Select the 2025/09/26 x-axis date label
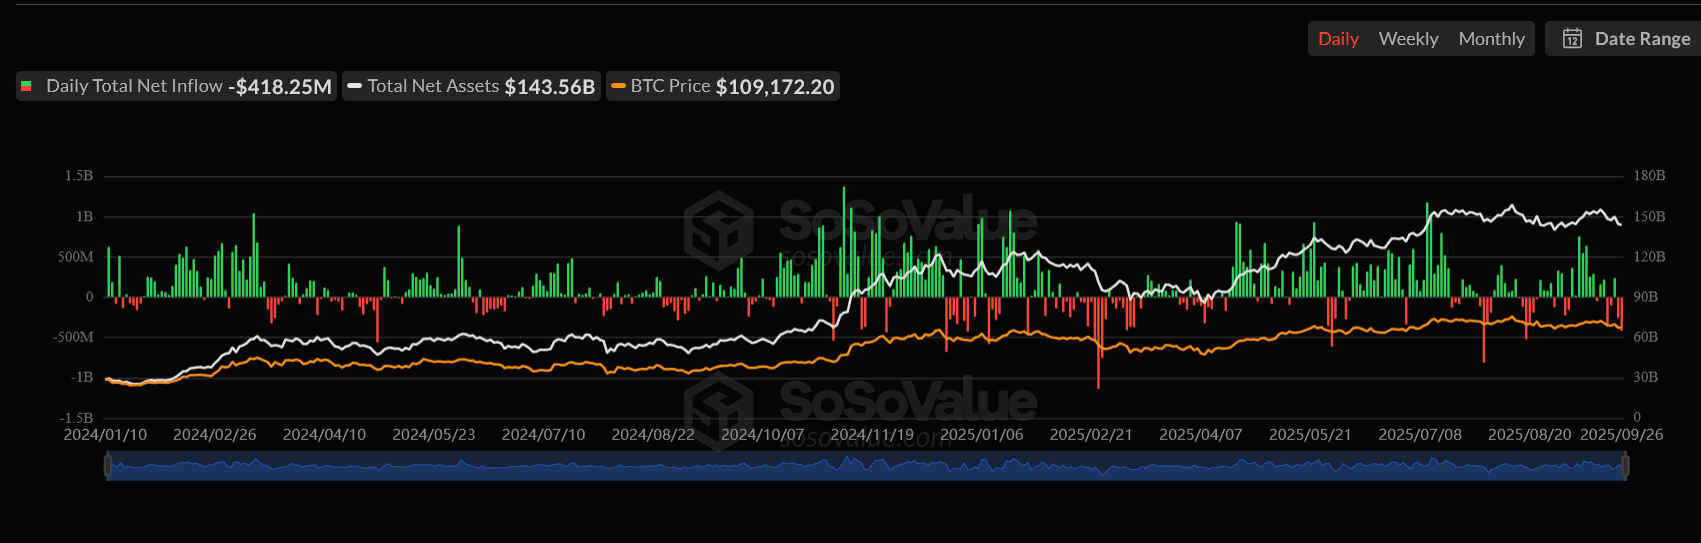1701x543 pixels. [x=1621, y=435]
